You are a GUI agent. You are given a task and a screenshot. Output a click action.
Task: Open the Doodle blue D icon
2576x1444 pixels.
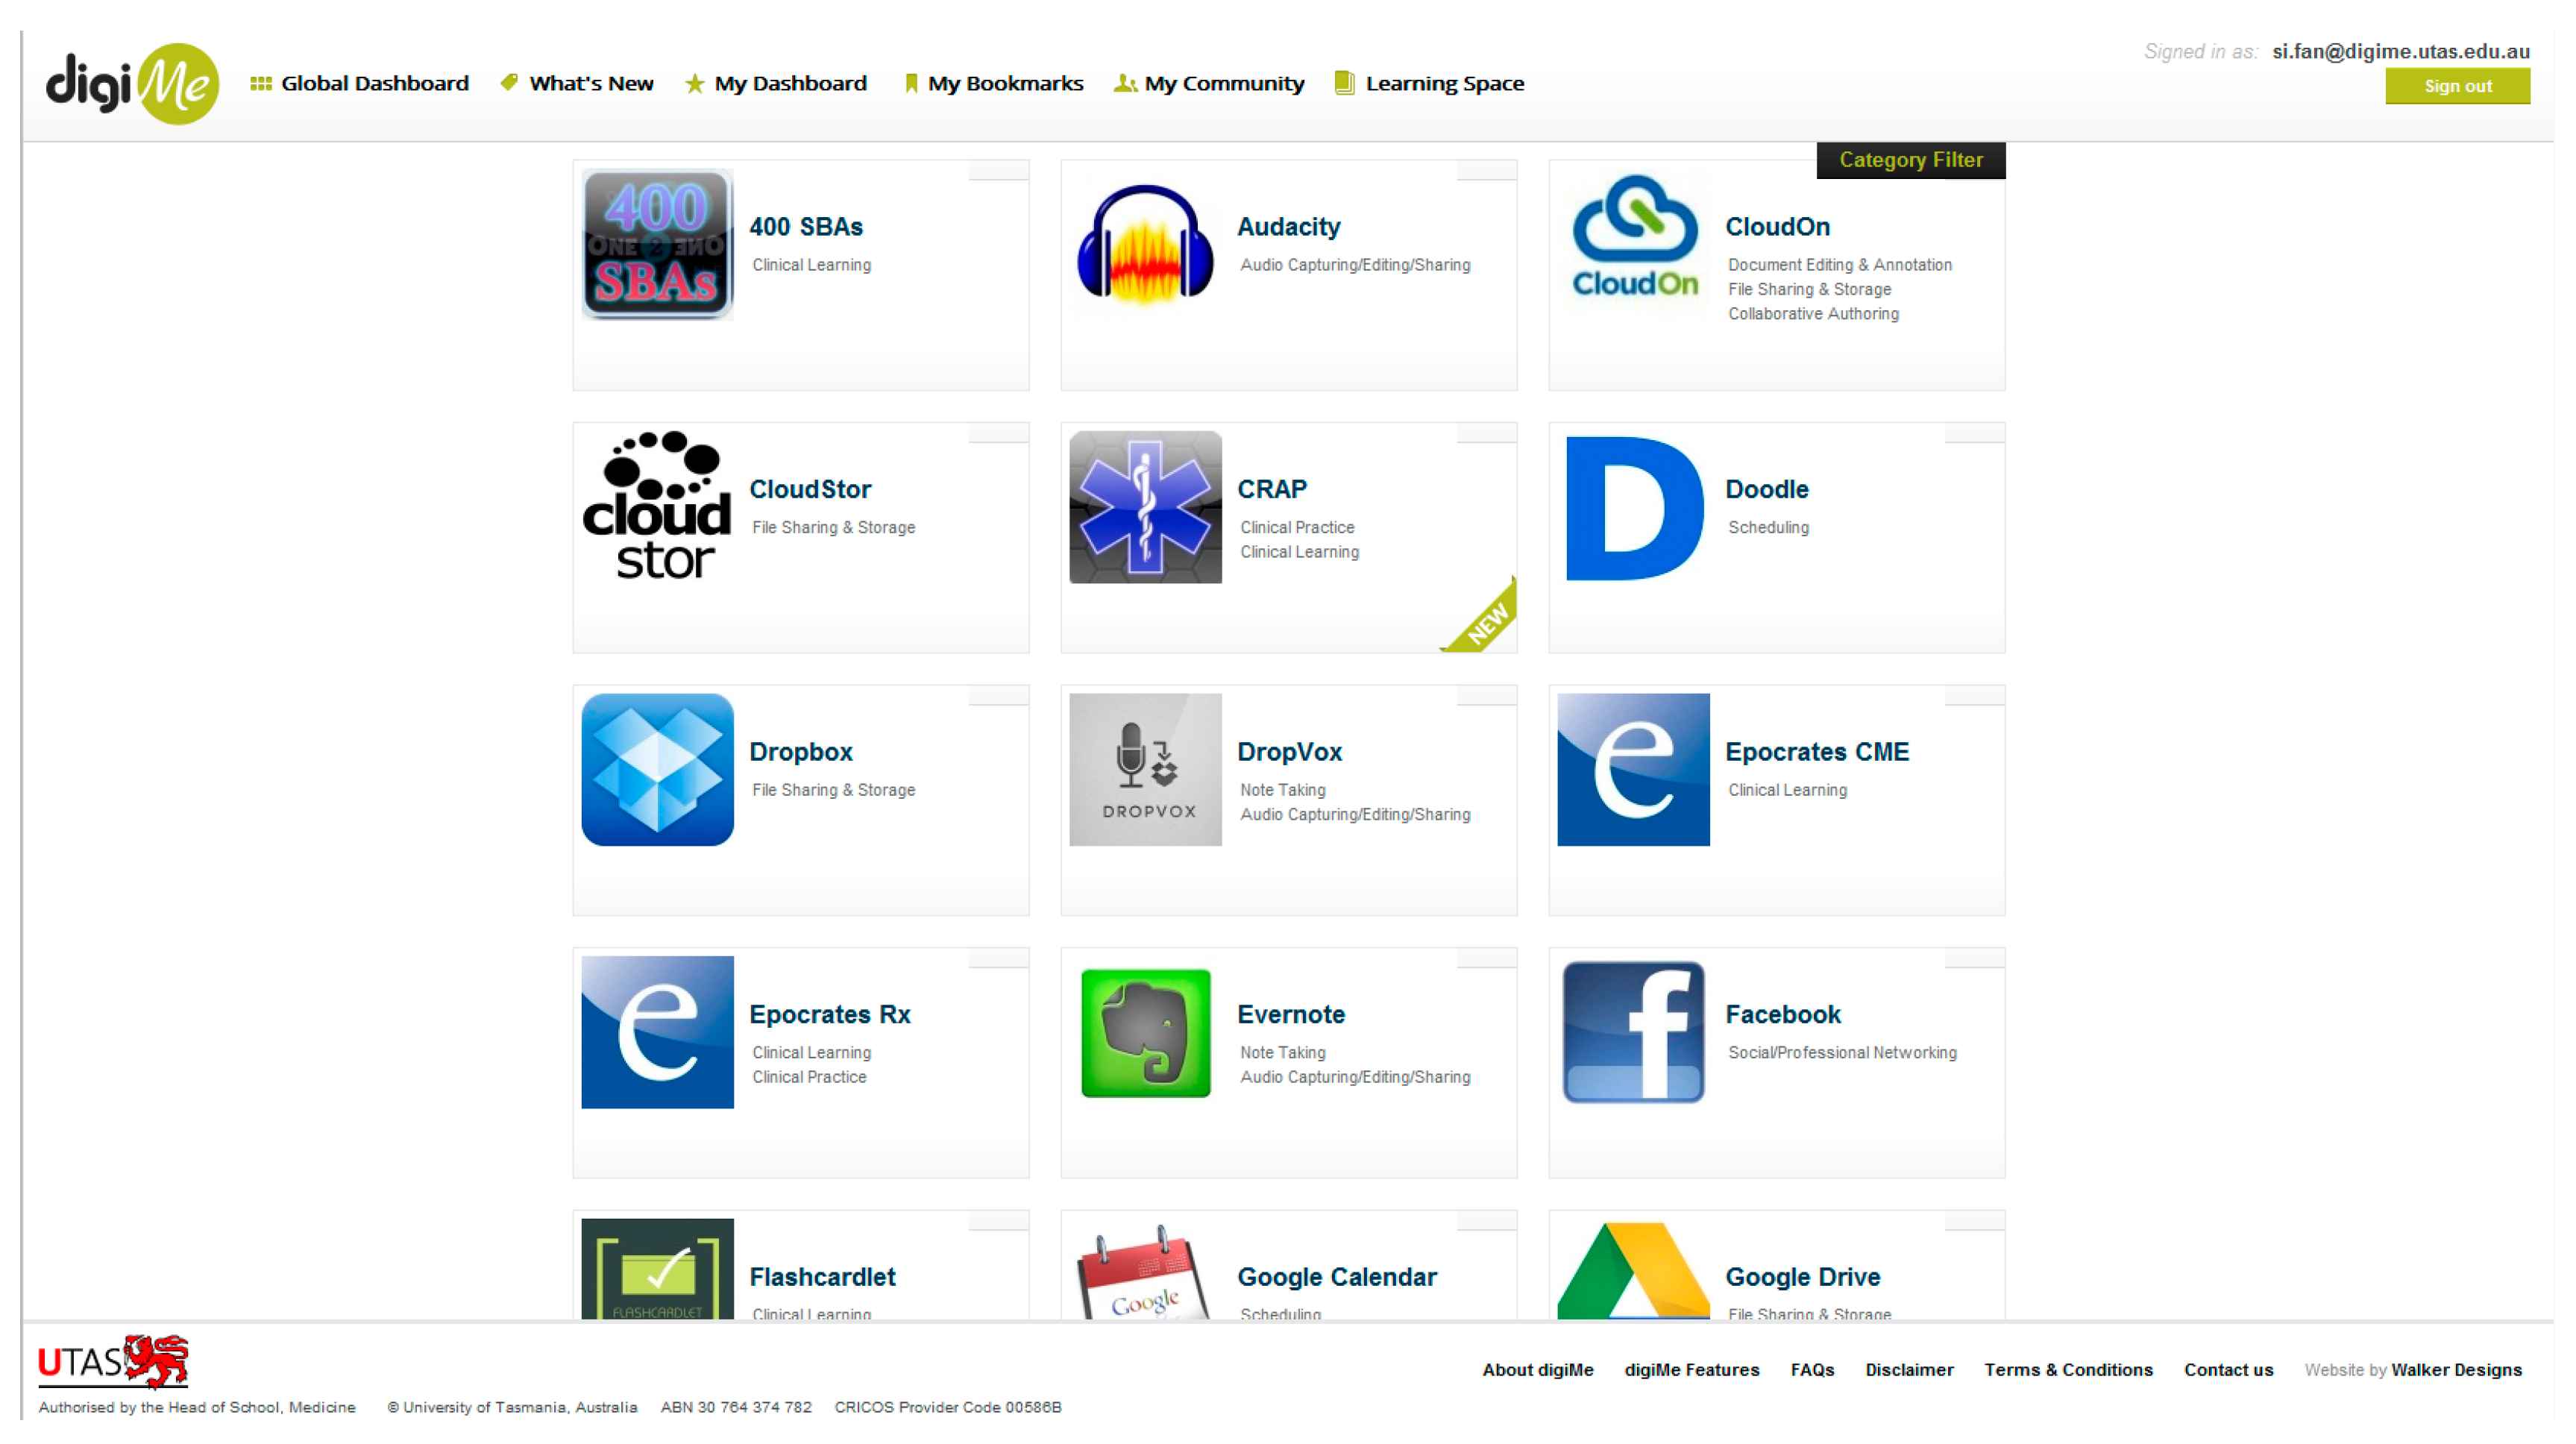click(1633, 507)
